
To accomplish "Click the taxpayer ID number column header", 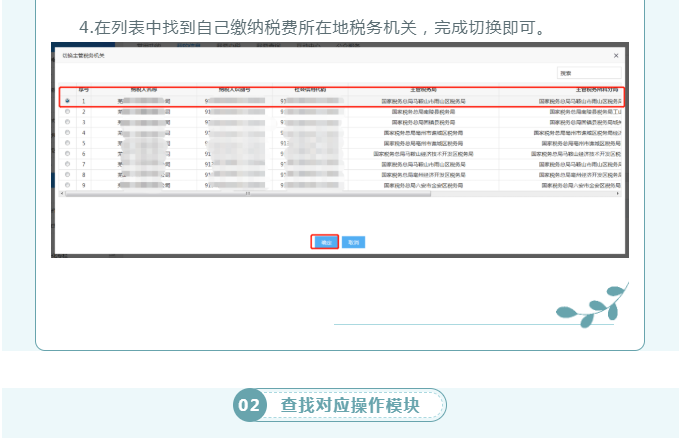I will [x=234, y=90].
